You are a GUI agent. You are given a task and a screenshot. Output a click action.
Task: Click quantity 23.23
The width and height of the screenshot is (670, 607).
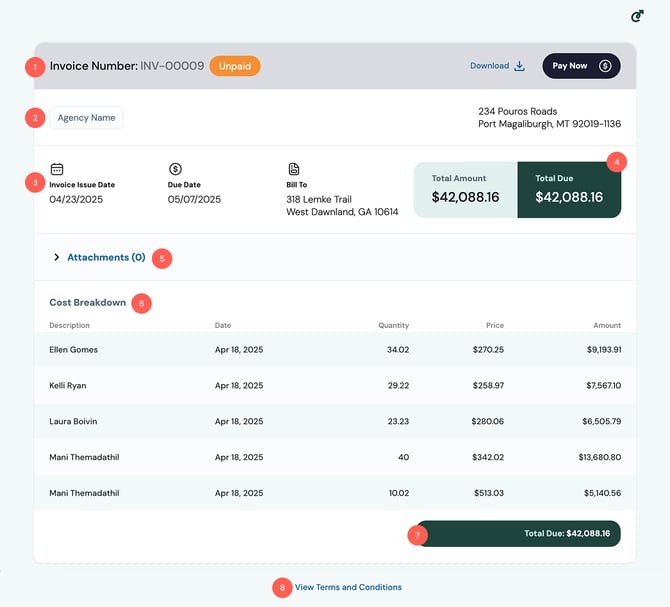pos(398,421)
